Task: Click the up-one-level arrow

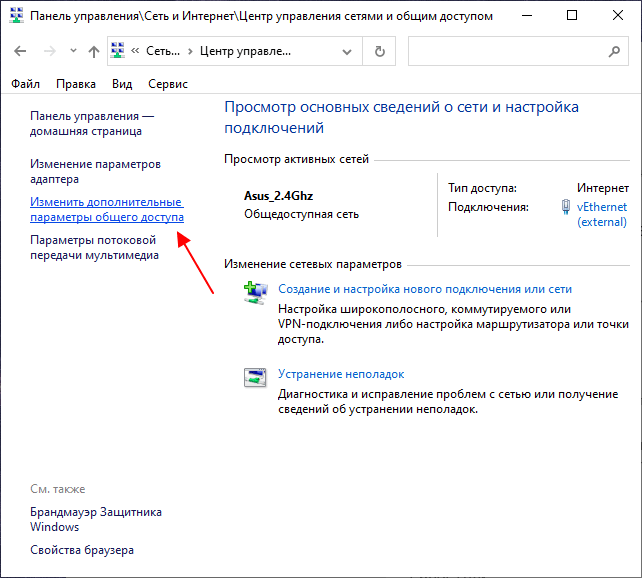Action: (93, 51)
